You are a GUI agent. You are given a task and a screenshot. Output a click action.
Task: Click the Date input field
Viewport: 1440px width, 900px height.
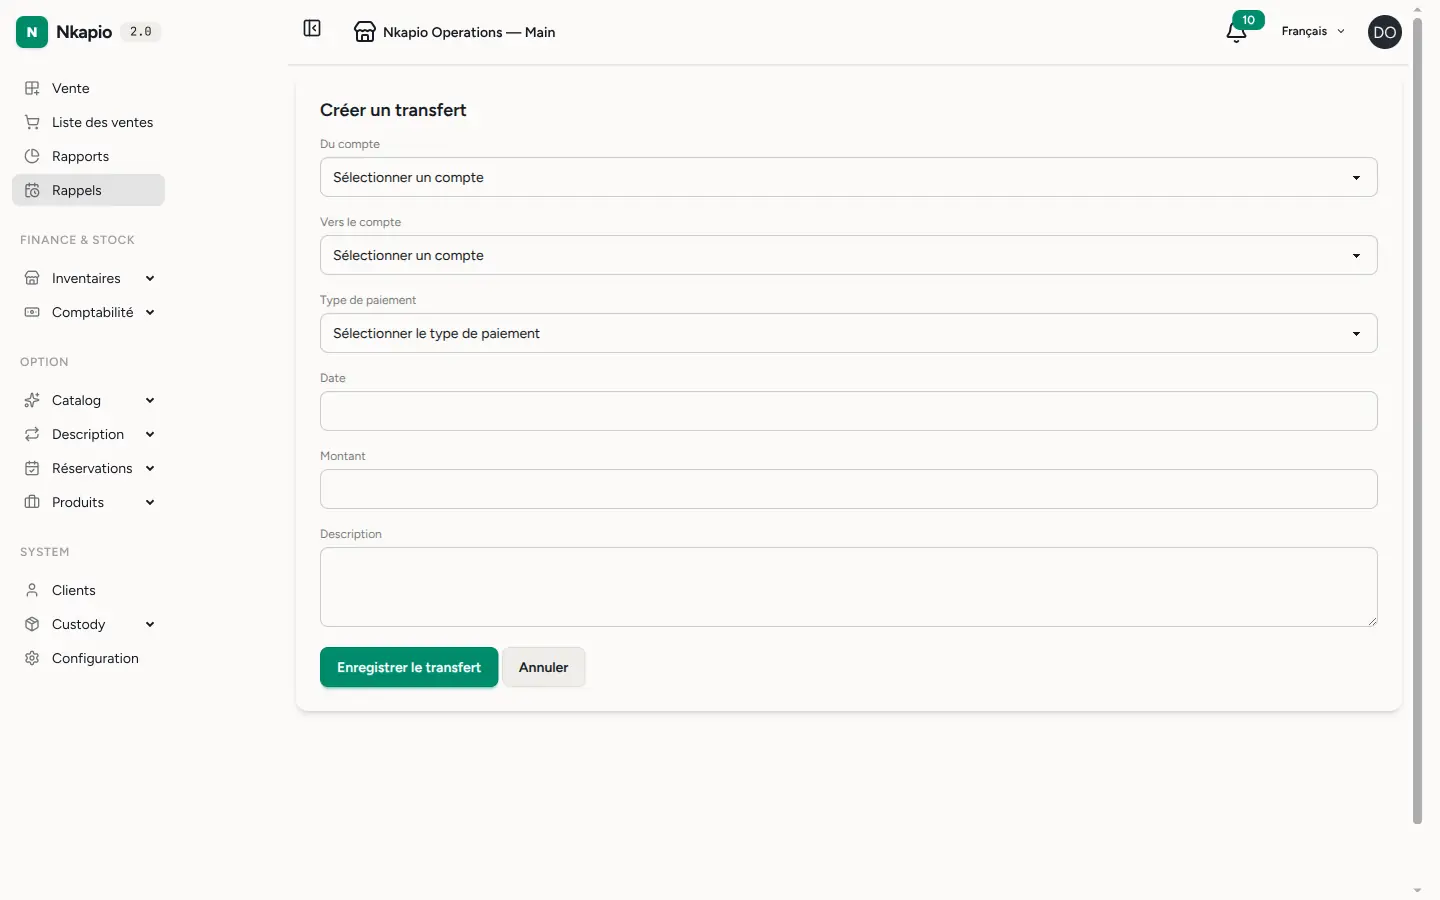pos(848,411)
